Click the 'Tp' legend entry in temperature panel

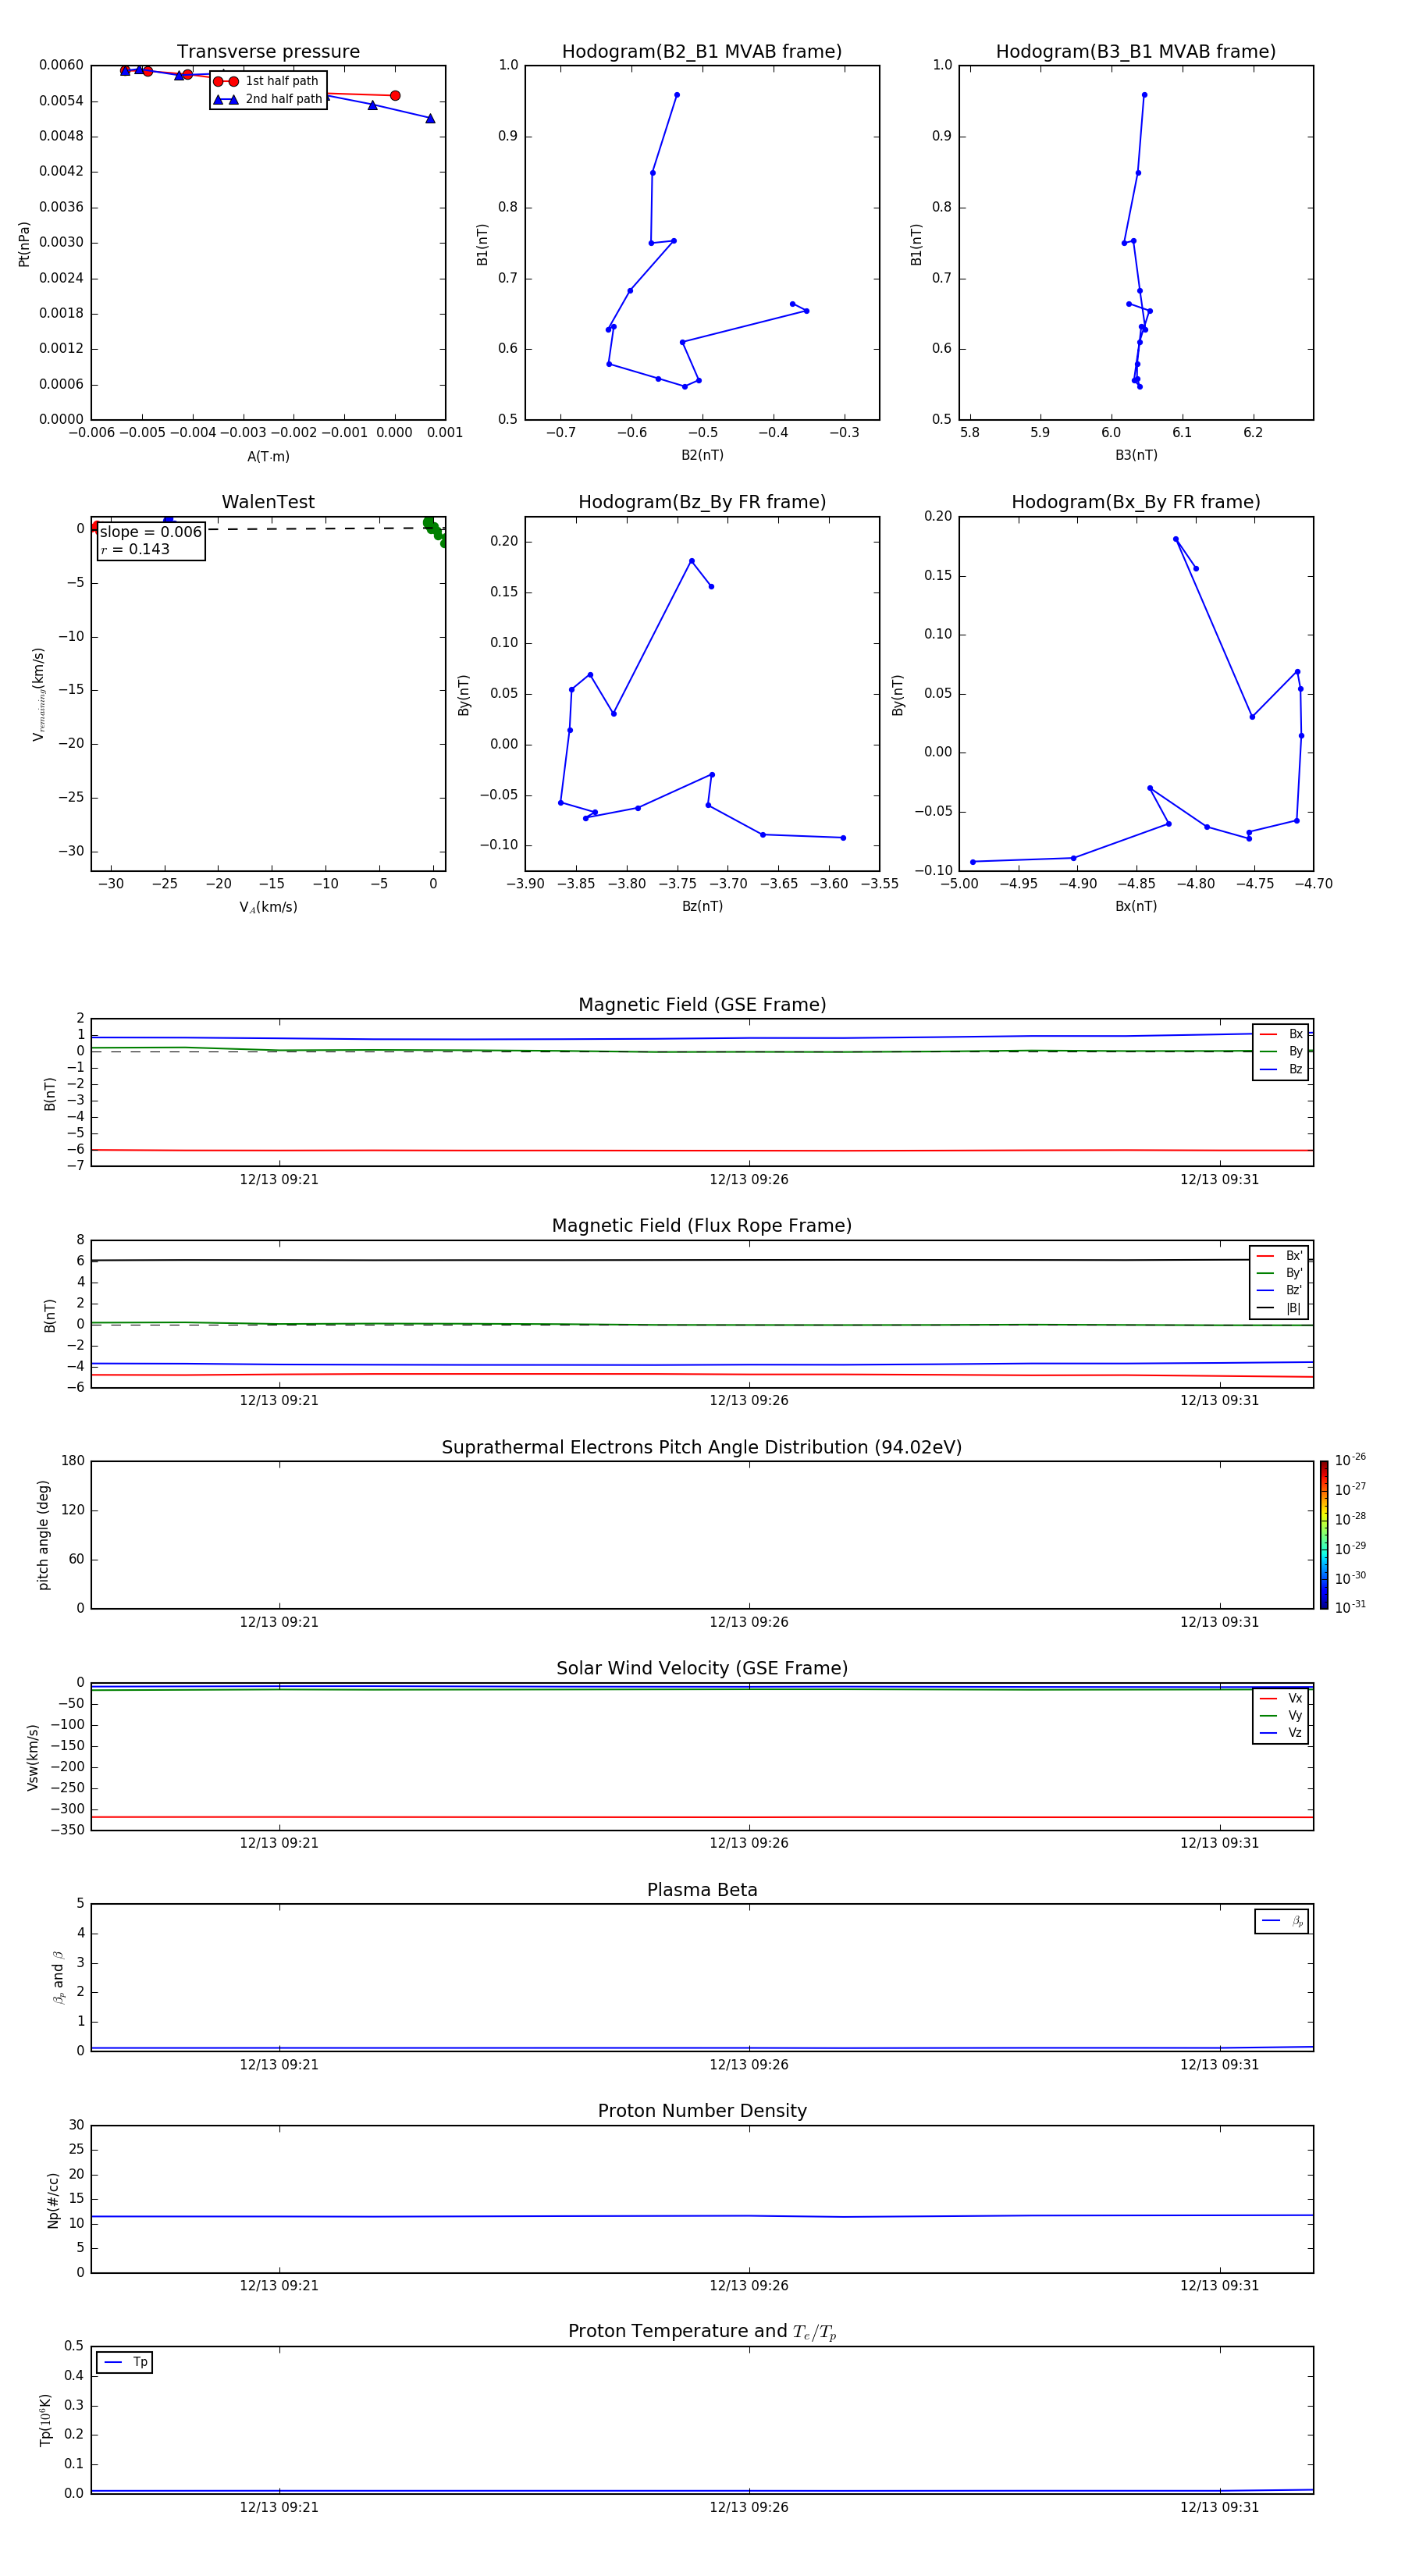(125, 2362)
